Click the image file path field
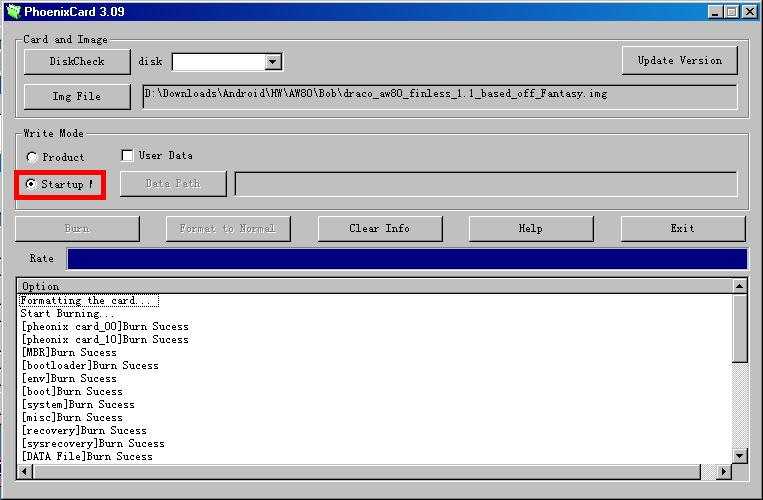 click(x=440, y=97)
